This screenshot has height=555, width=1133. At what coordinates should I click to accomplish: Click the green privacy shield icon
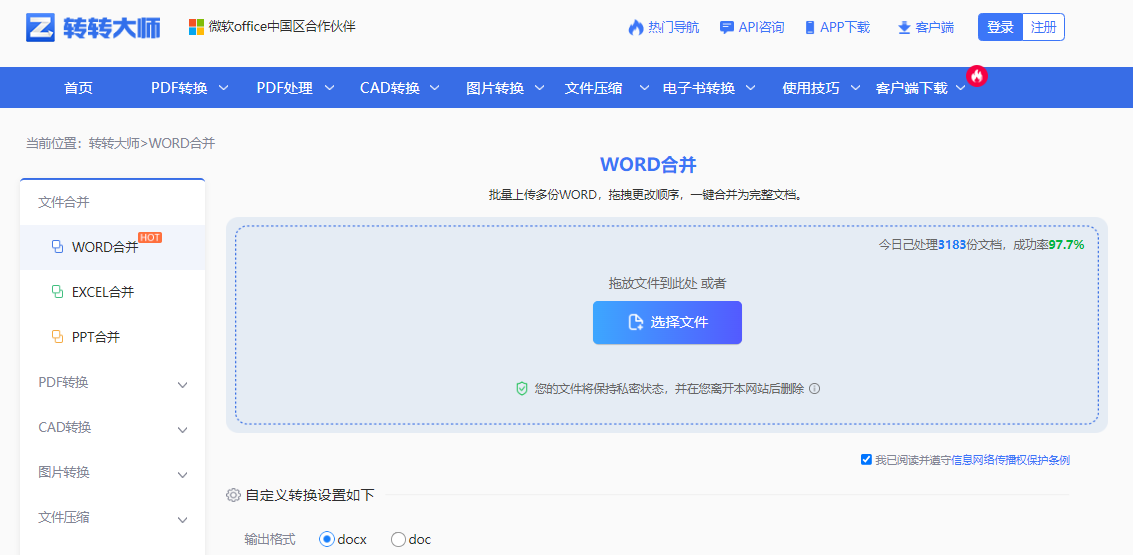click(x=522, y=389)
